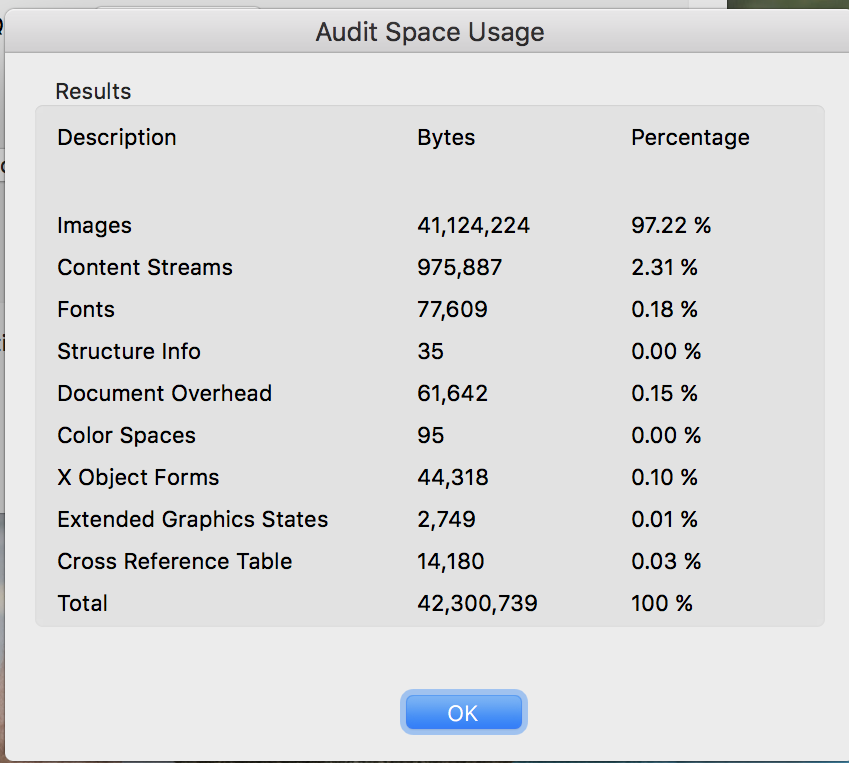Click the Percentage column header
Viewport: 849px width, 763px height.
click(x=690, y=138)
